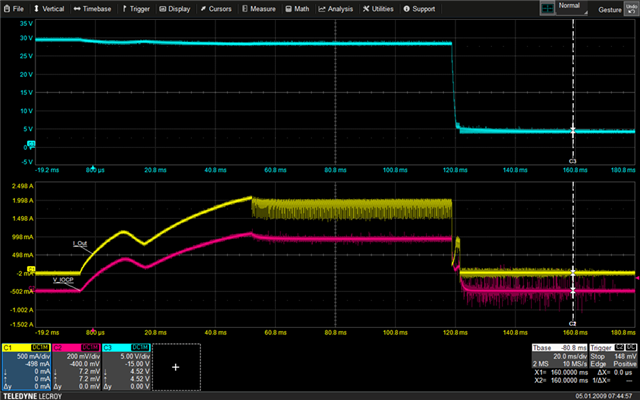Open the Analysis menu

(x=336, y=9)
